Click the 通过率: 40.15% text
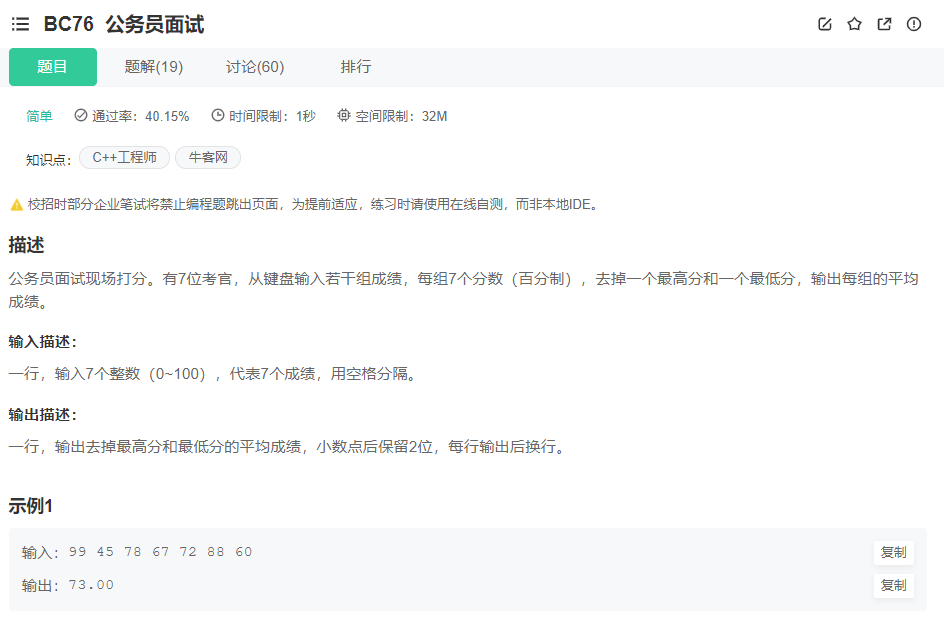The image size is (944, 623). [x=140, y=116]
